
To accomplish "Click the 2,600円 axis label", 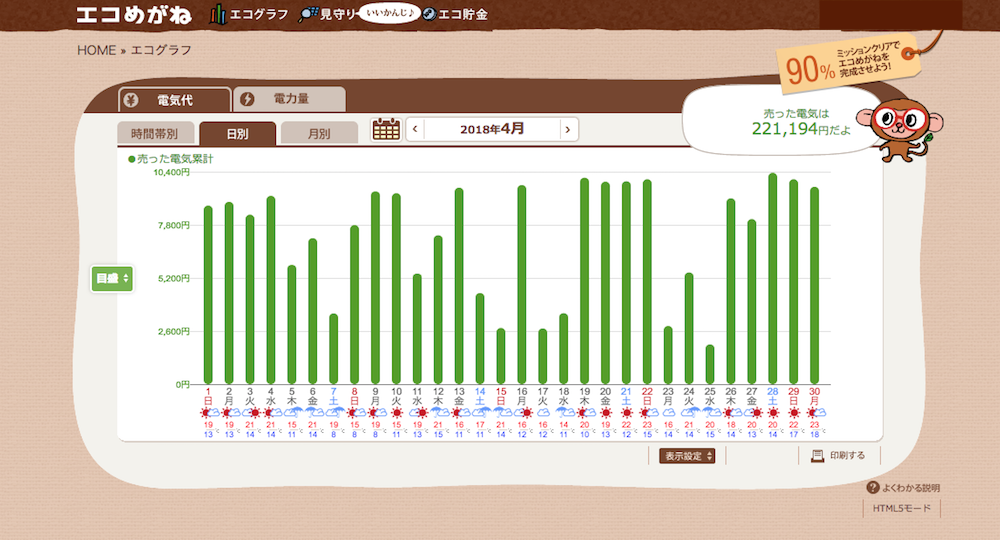I will click(x=173, y=332).
